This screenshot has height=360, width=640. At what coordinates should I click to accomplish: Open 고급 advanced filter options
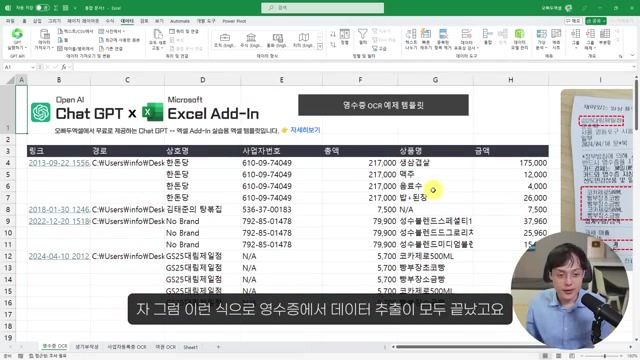click(380, 49)
